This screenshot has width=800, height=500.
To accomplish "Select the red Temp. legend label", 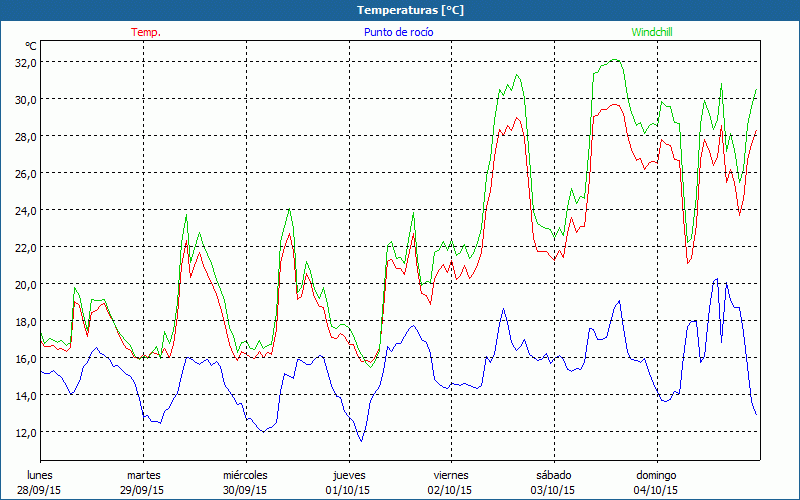I will tap(146, 32).
